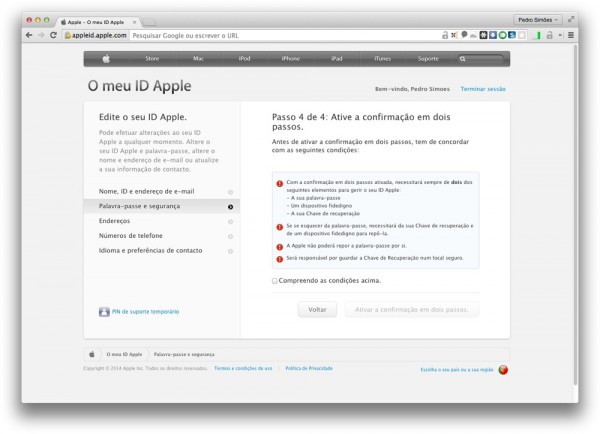Click the black asterisk extension icon
The image size is (600, 434).
(x=484, y=35)
